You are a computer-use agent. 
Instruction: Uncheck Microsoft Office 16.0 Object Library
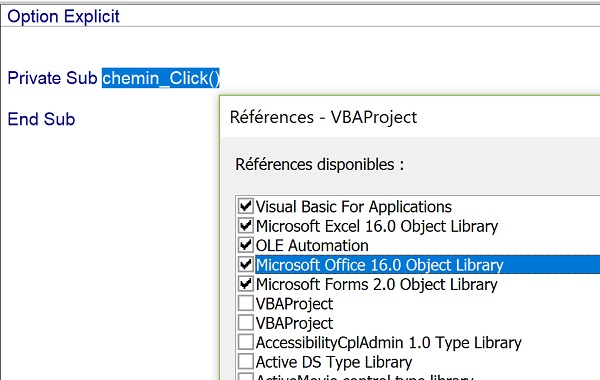click(x=245, y=264)
